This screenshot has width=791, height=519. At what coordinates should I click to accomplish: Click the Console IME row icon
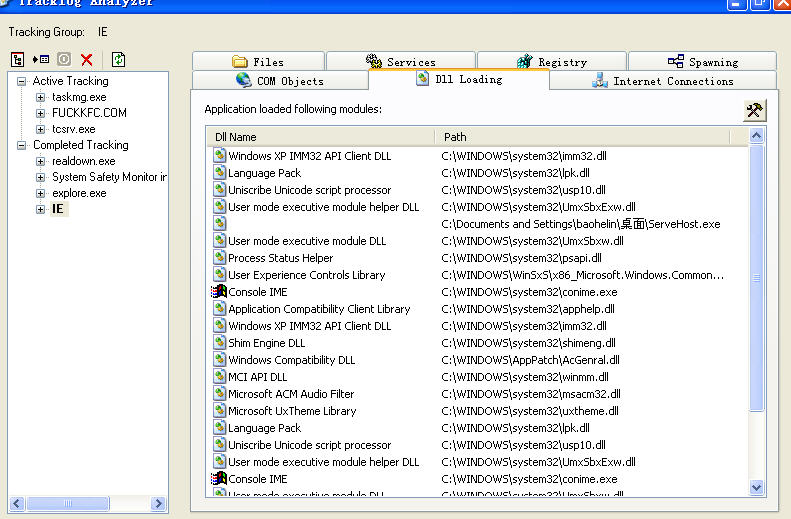[219, 292]
